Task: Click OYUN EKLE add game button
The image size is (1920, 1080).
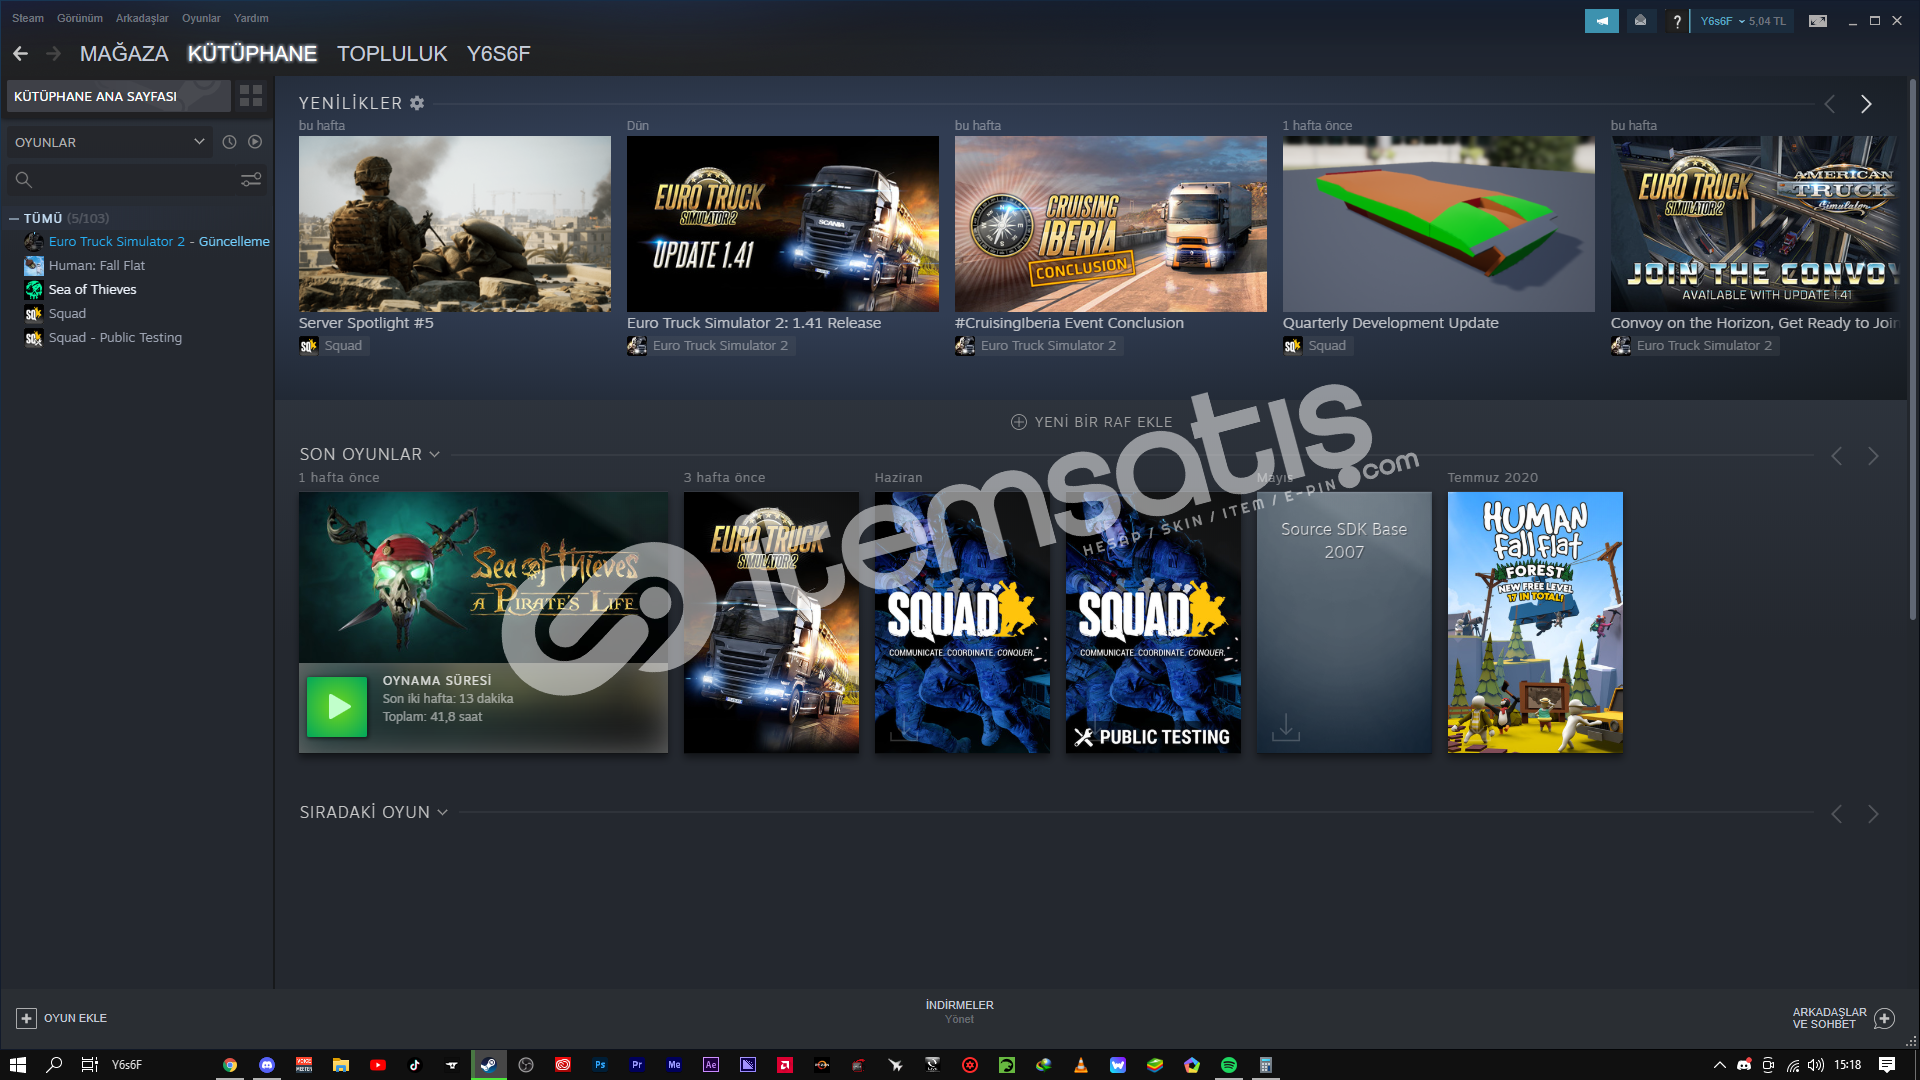Action: 62,1018
